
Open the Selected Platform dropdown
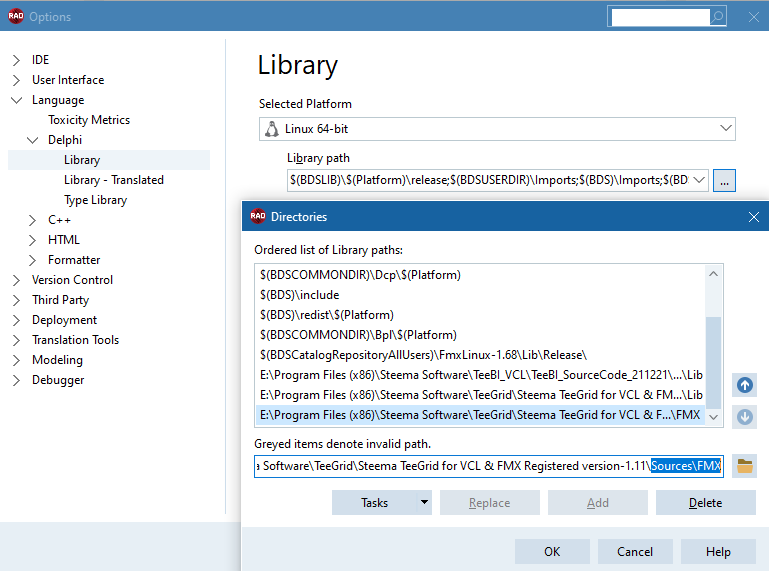click(726, 129)
